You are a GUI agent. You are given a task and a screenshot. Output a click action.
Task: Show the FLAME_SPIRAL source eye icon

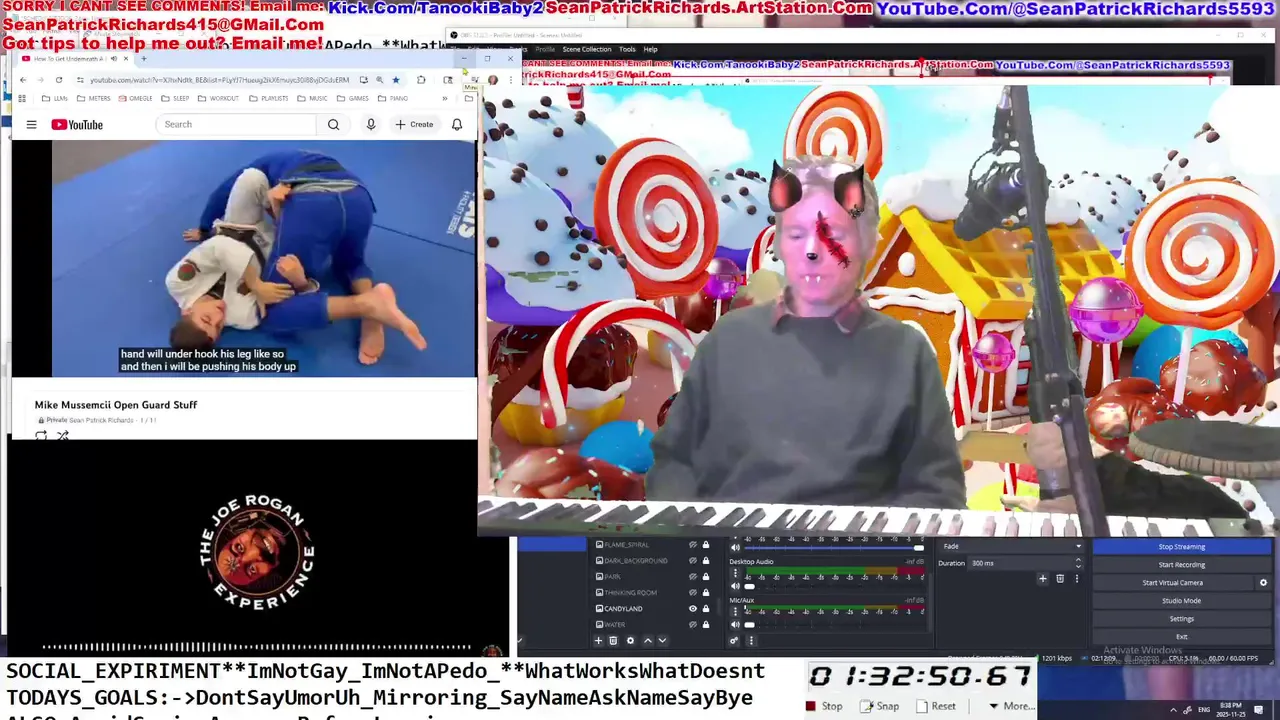(693, 545)
